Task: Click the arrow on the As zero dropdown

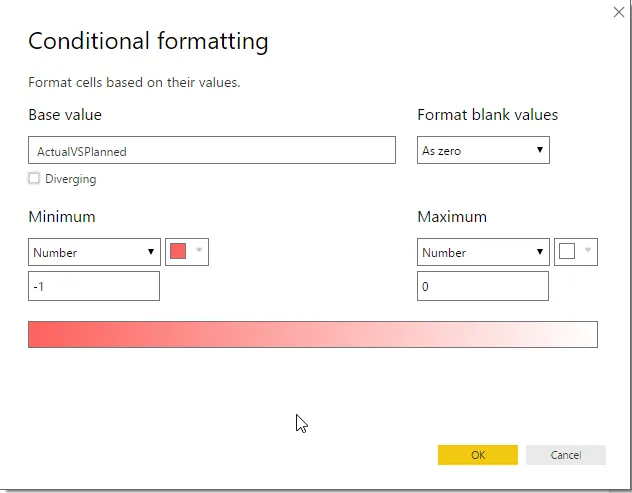Action: click(540, 151)
